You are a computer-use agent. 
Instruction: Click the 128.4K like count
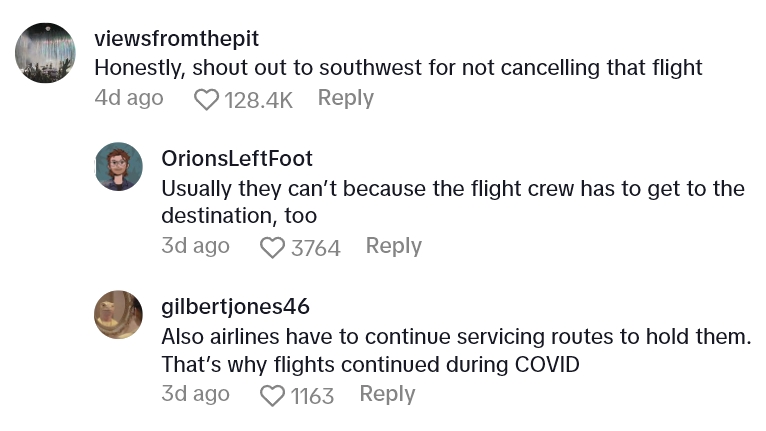[259, 99]
